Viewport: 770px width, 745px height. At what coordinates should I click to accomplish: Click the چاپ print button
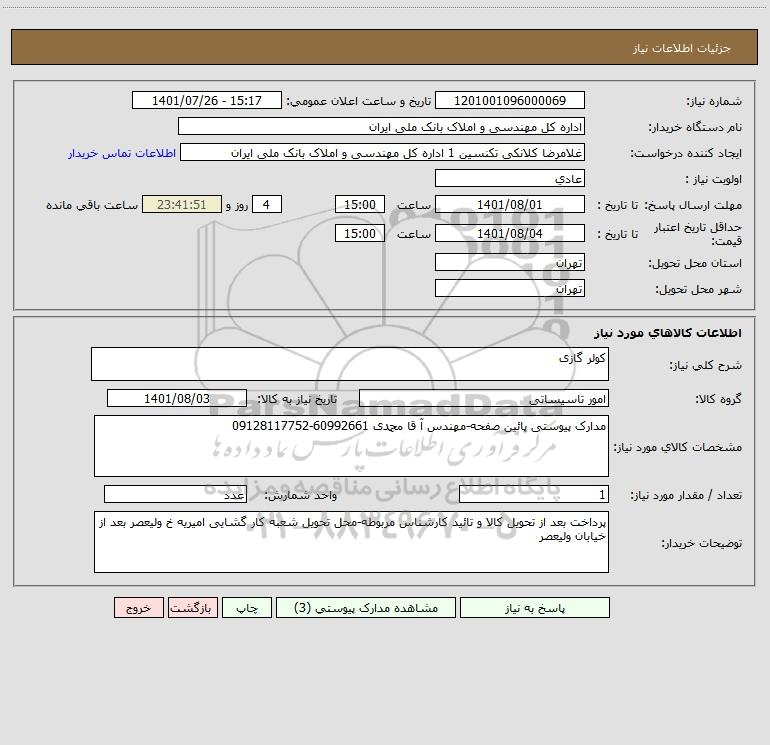point(247,608)
